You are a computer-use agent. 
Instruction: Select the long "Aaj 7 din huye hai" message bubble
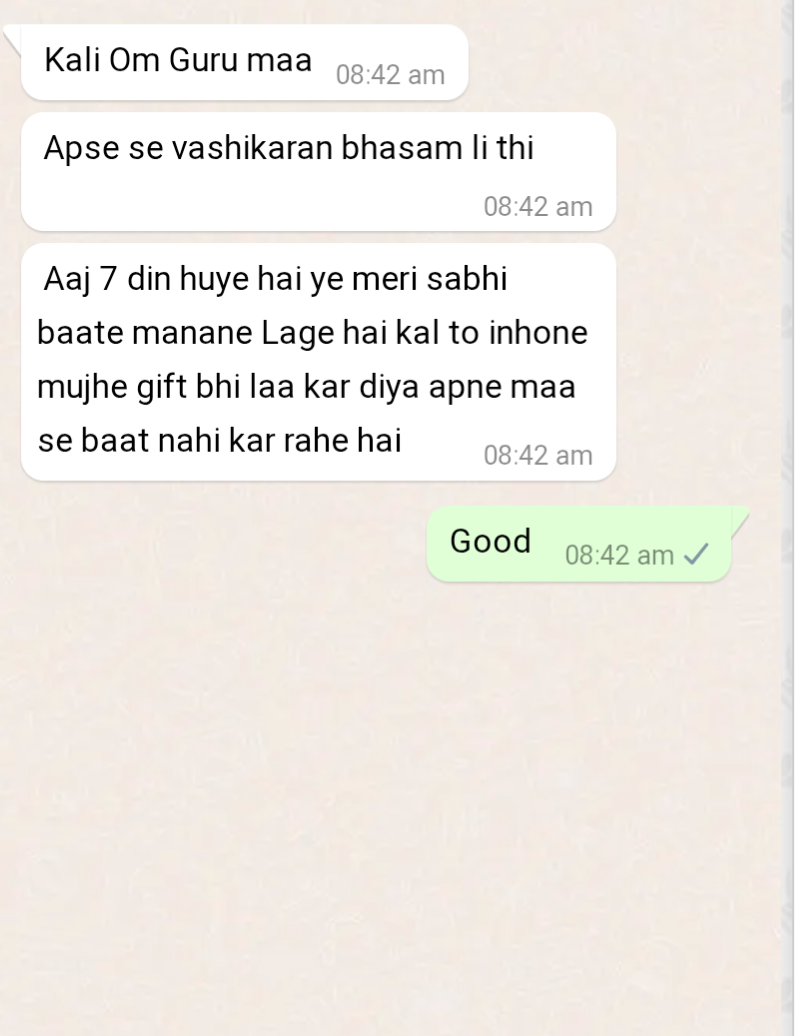(319, 362)
